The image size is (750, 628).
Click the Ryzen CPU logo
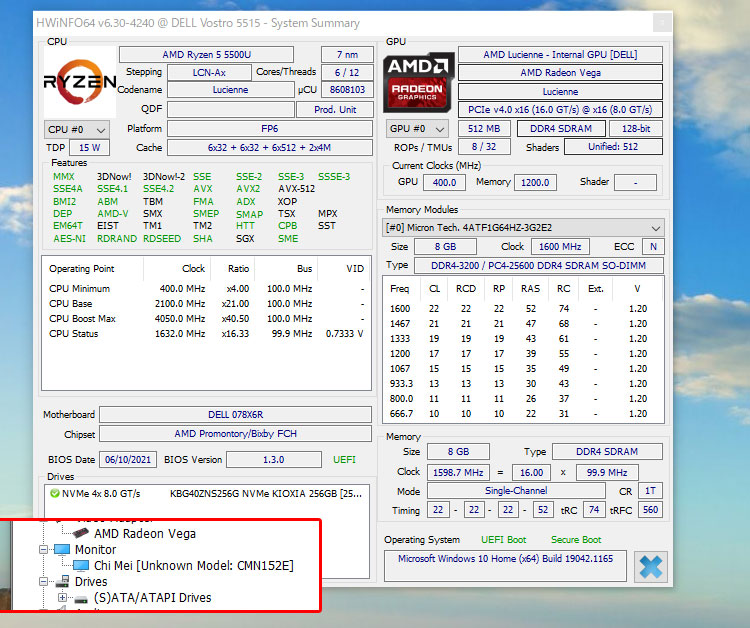pyautogui.click(x=80, y=82)
